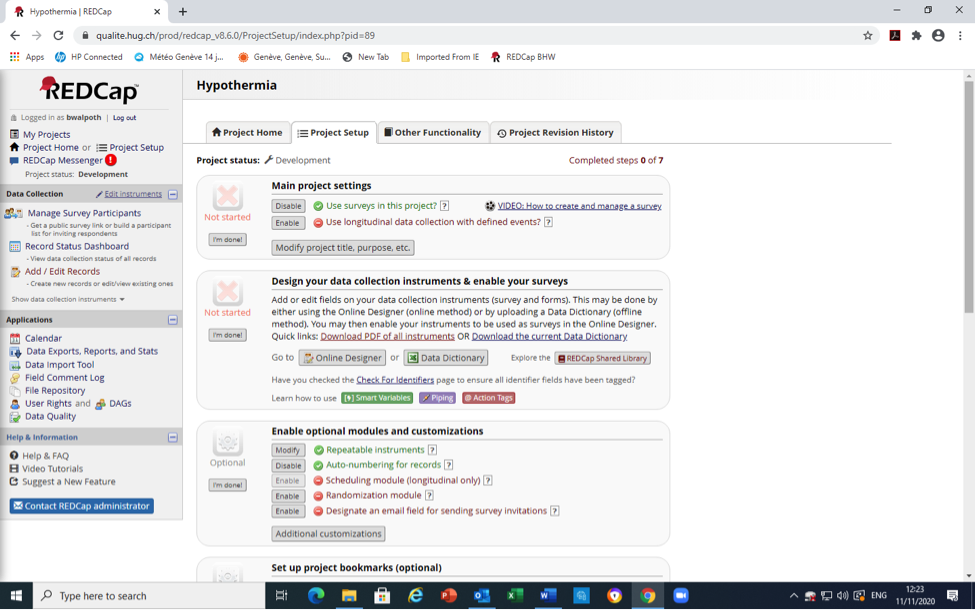Collapse the Applications section
The image size is (975, 610).
173,320
